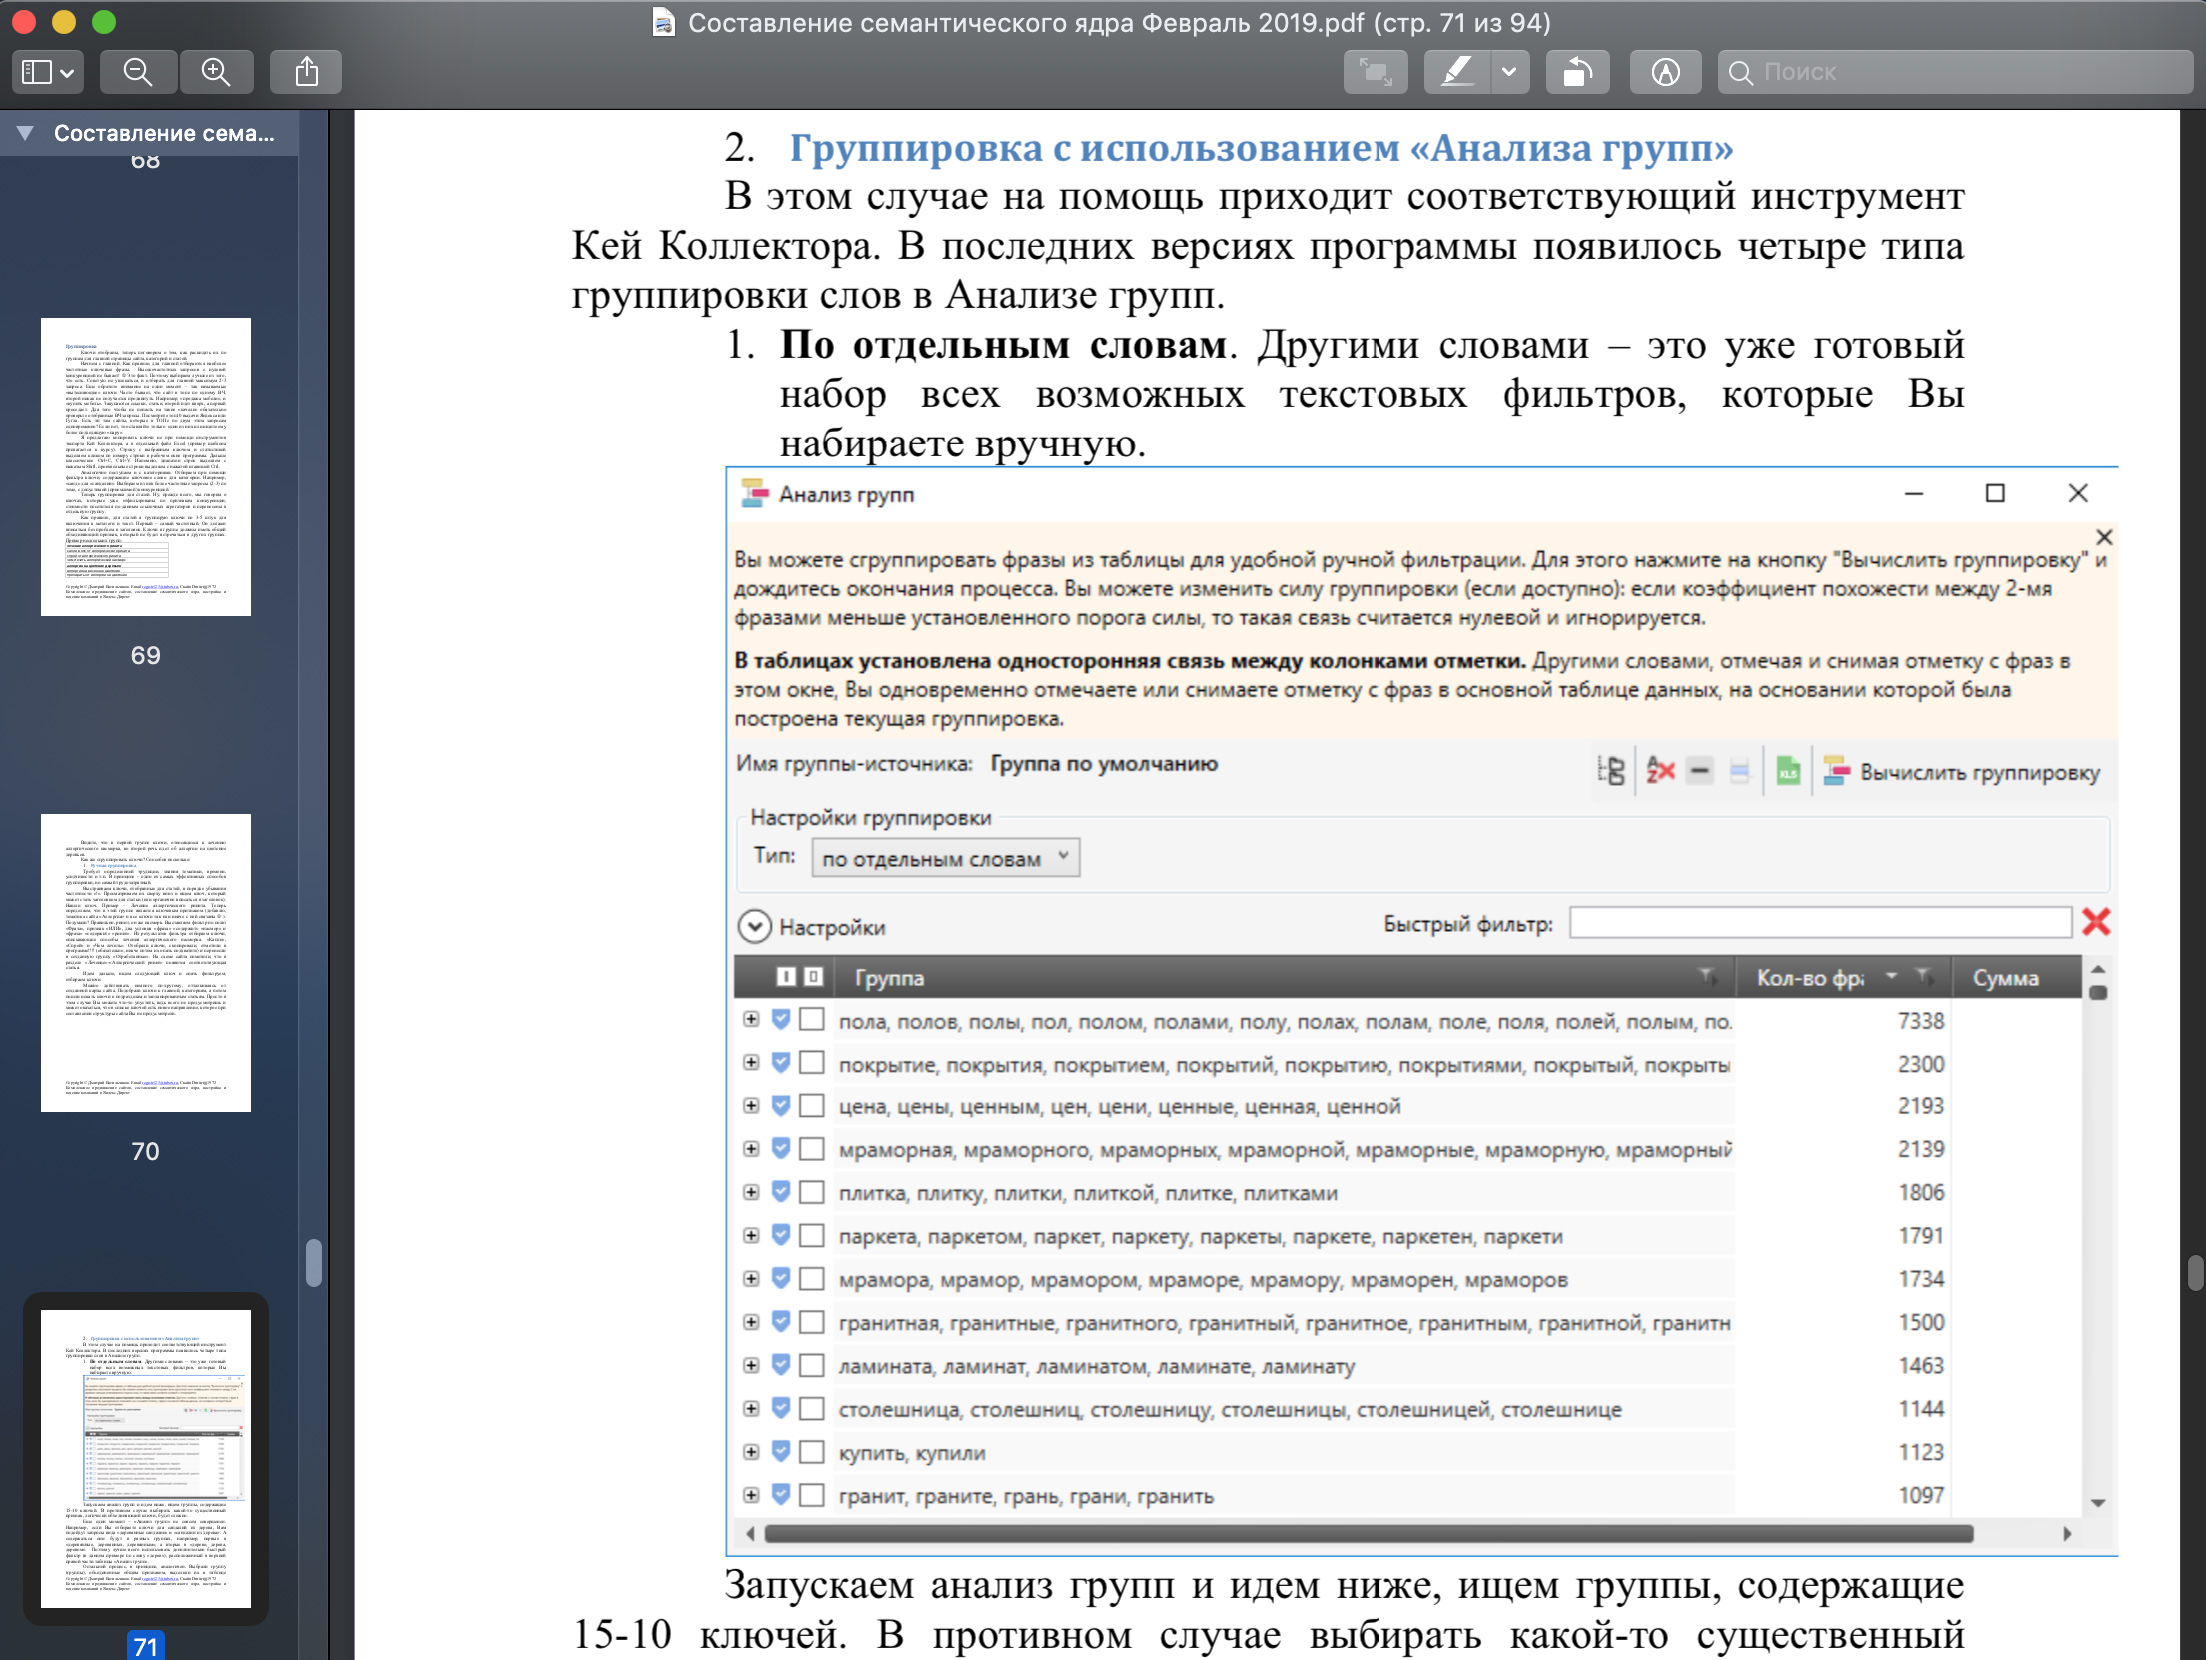Collapse the Составление сема... sidebar triangle

pos(26,133)
